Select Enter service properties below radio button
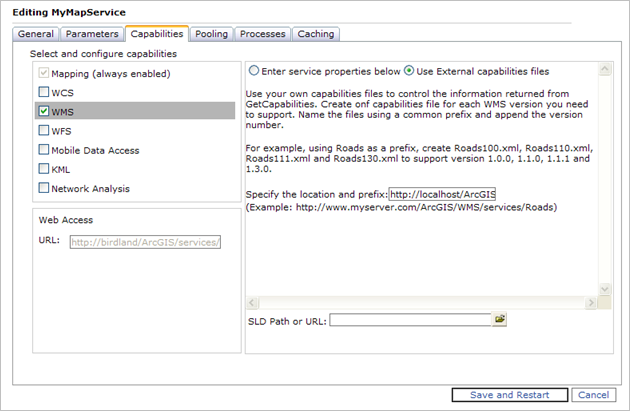Viewport: 630px width, 411px height. coord(254,71)
